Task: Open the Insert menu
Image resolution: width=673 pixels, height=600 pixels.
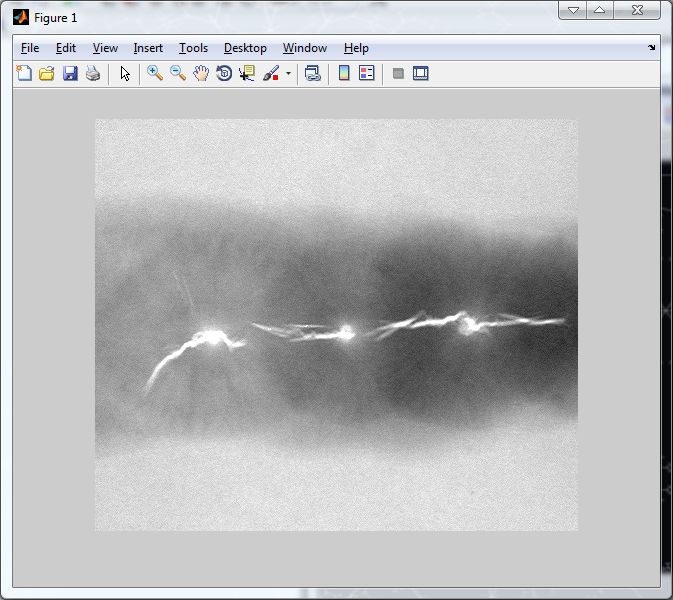Action: [148, 48]
